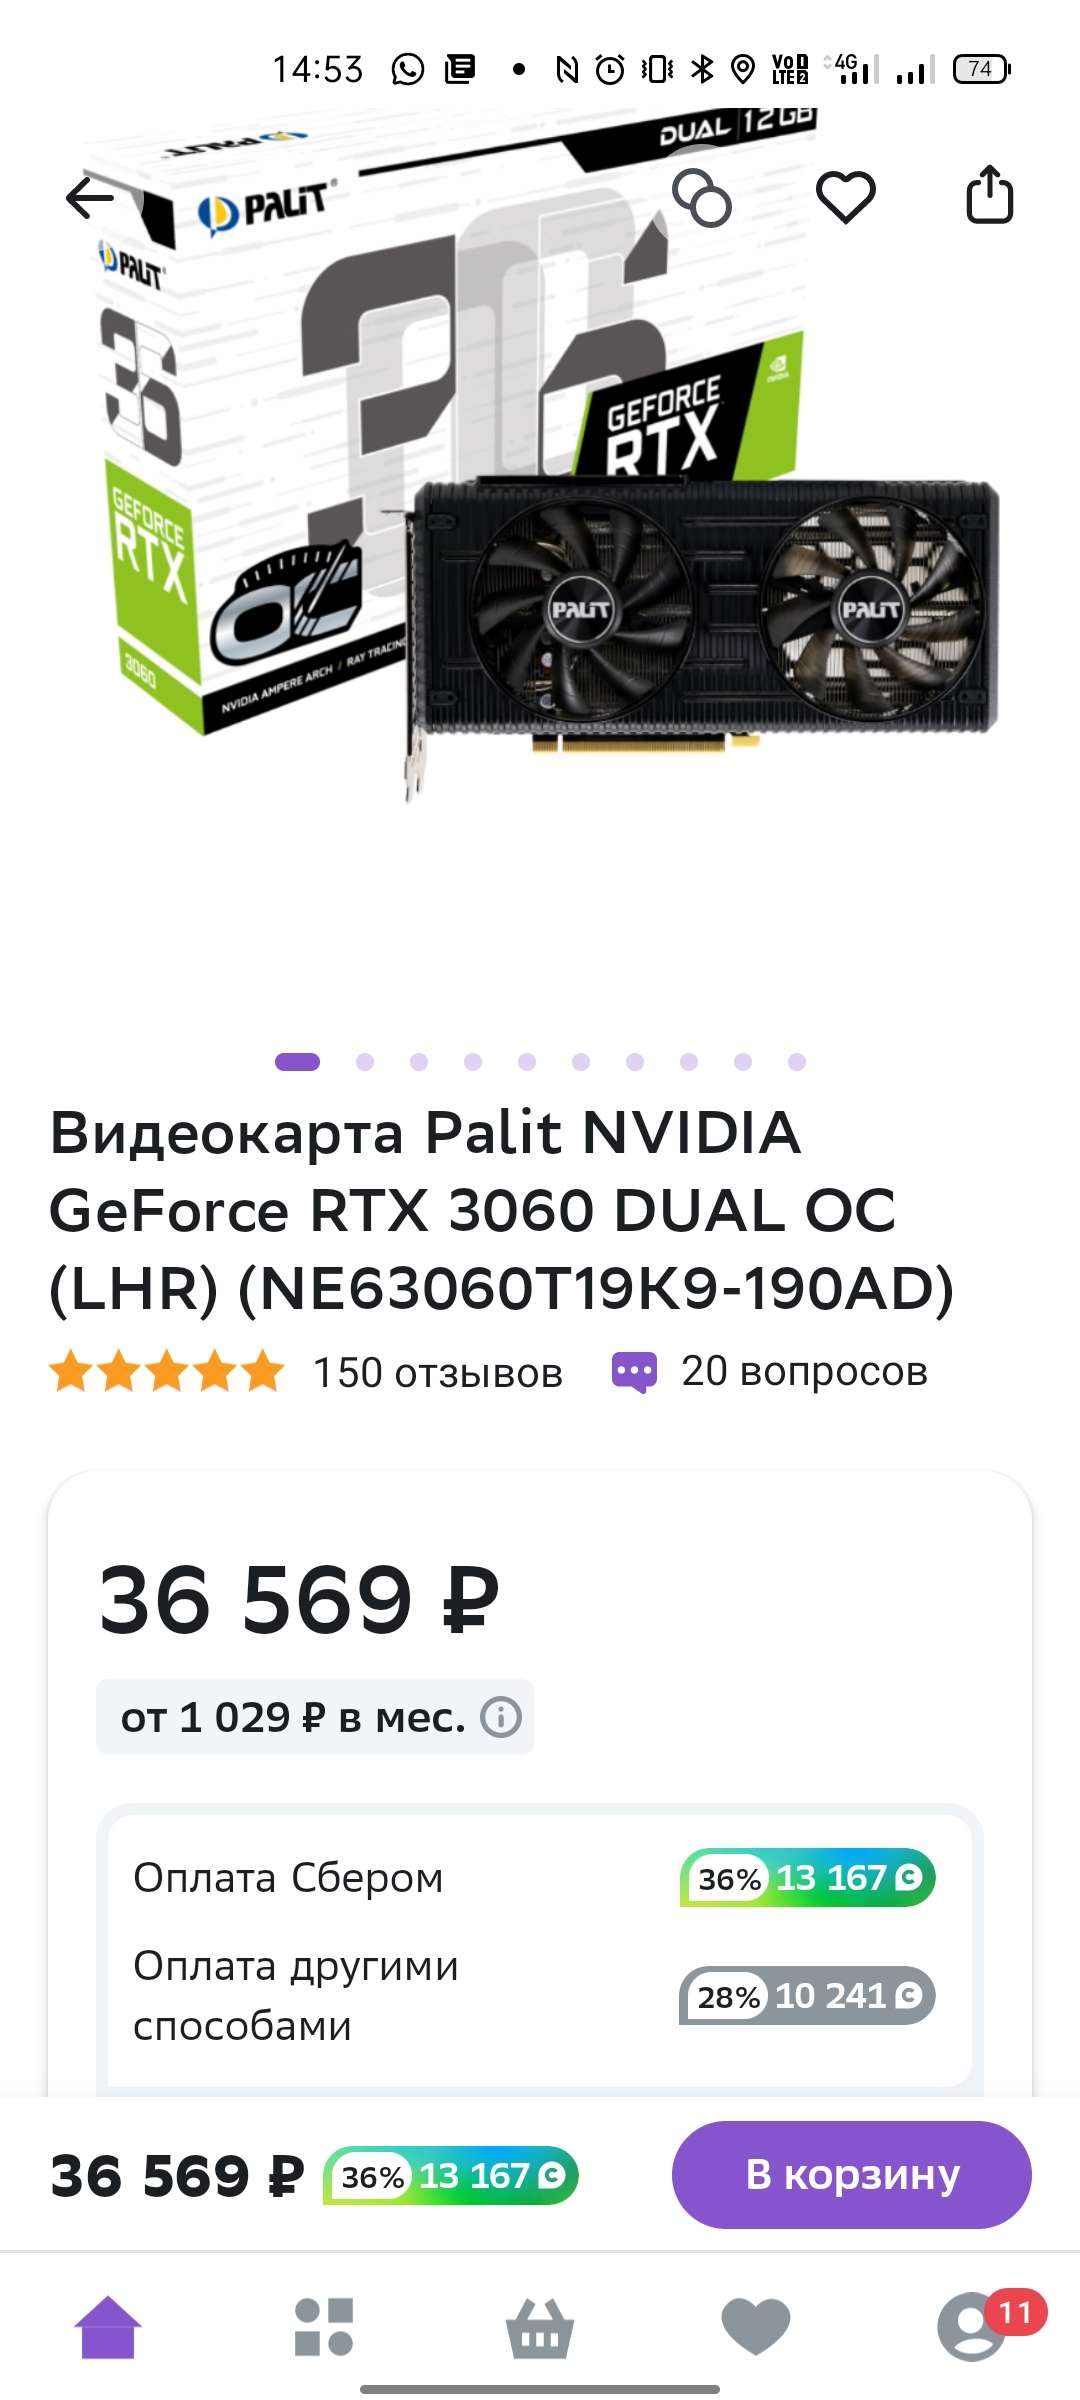Open Favorites tab in bottom navigation

[x=756, y=2326]
